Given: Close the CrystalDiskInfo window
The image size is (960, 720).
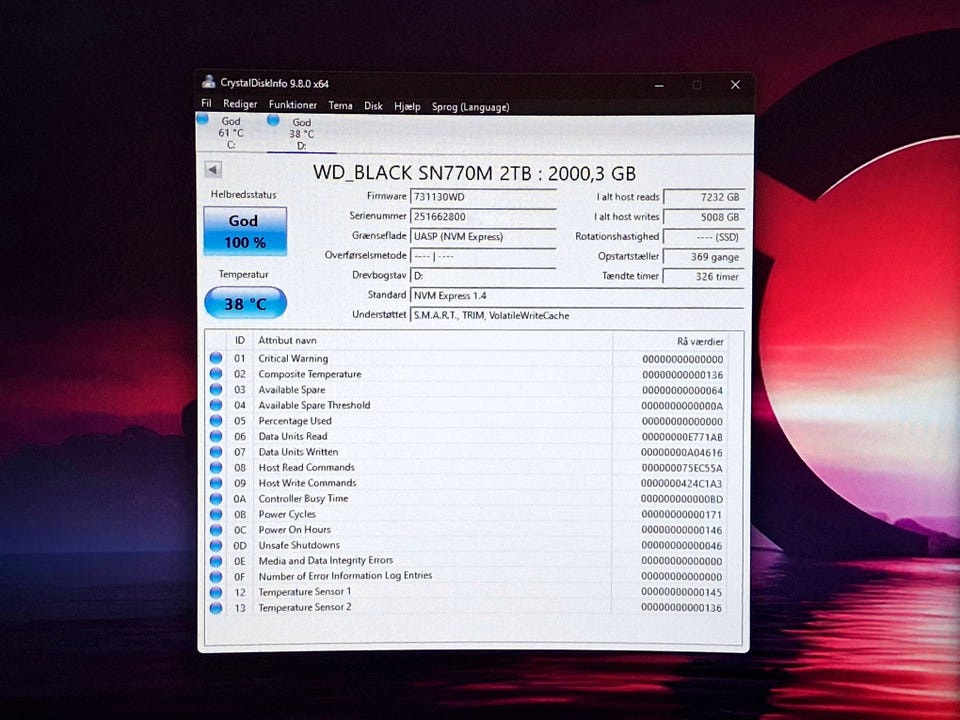Looking at the screenshot, I should click(735, 84).
